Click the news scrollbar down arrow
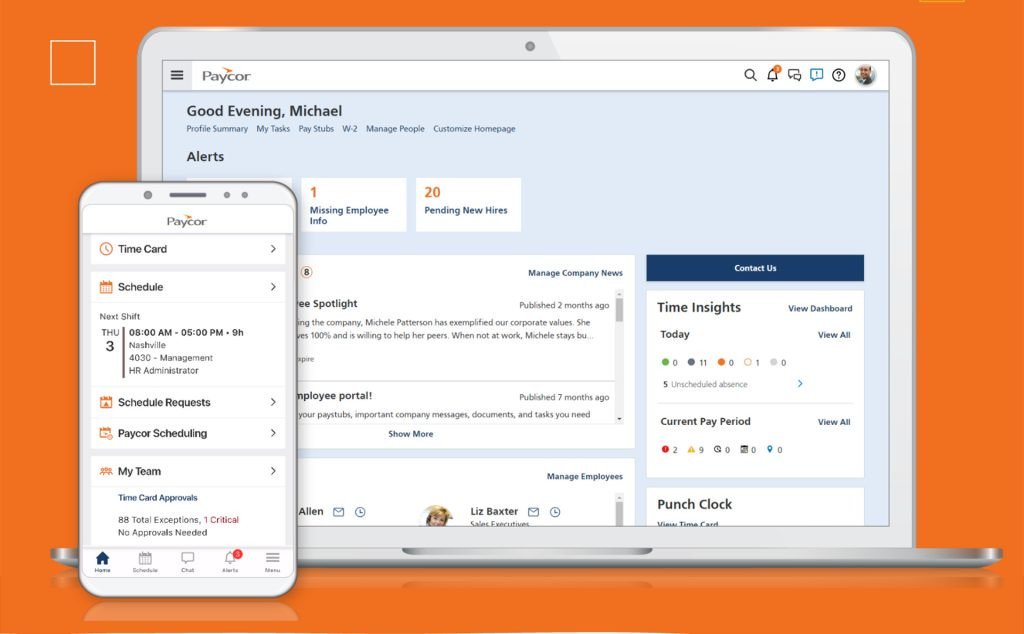Image resolution: width=1024 pixels, height=634 pixels. (x=619, y=419)
